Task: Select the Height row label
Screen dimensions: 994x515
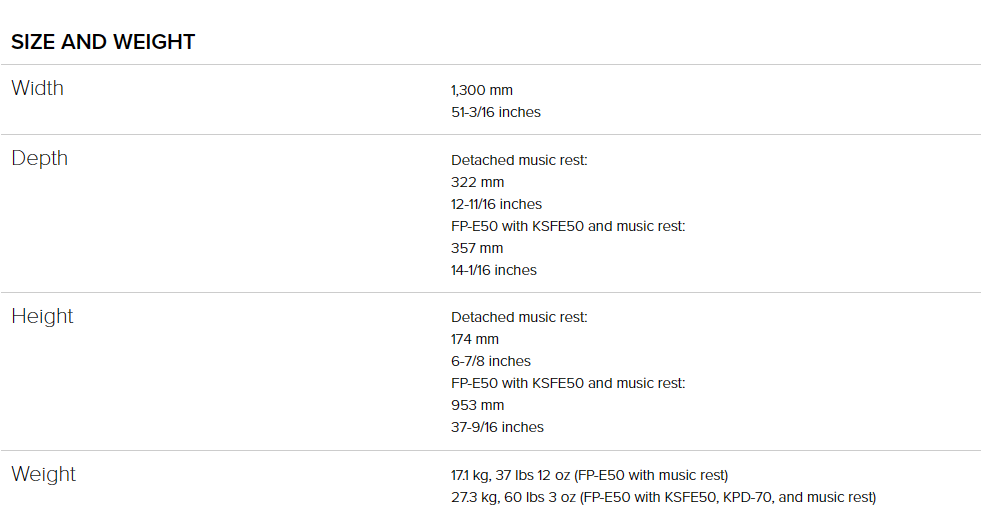Action: [x=42, y=316]
